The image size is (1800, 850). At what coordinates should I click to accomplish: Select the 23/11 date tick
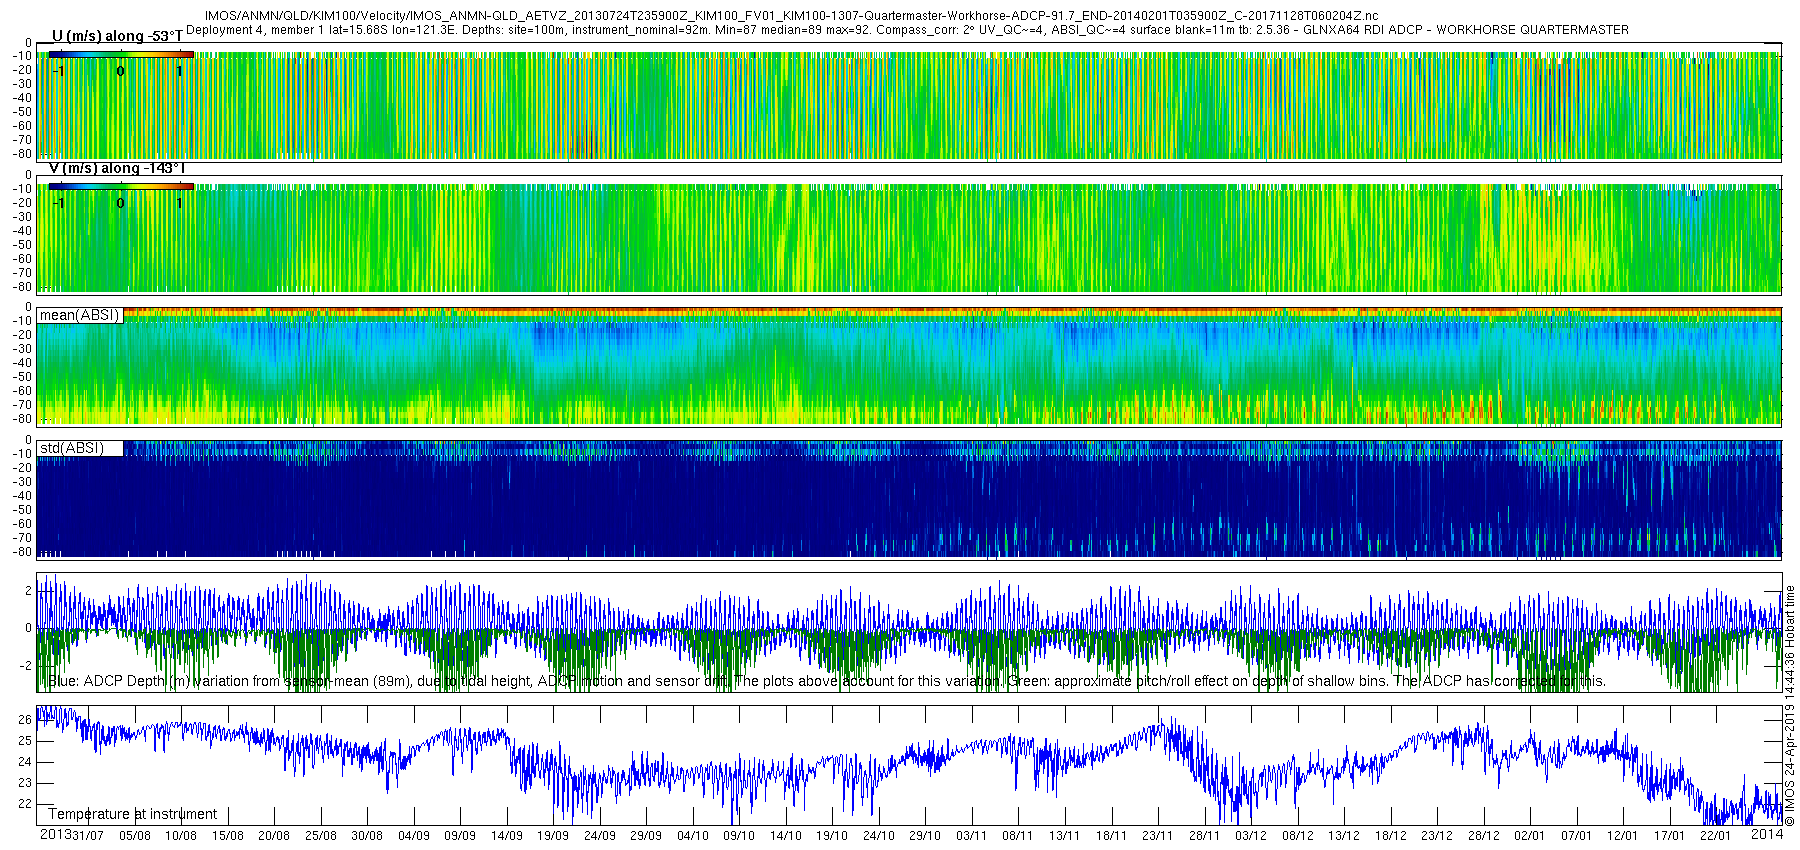click(1158, 836)
